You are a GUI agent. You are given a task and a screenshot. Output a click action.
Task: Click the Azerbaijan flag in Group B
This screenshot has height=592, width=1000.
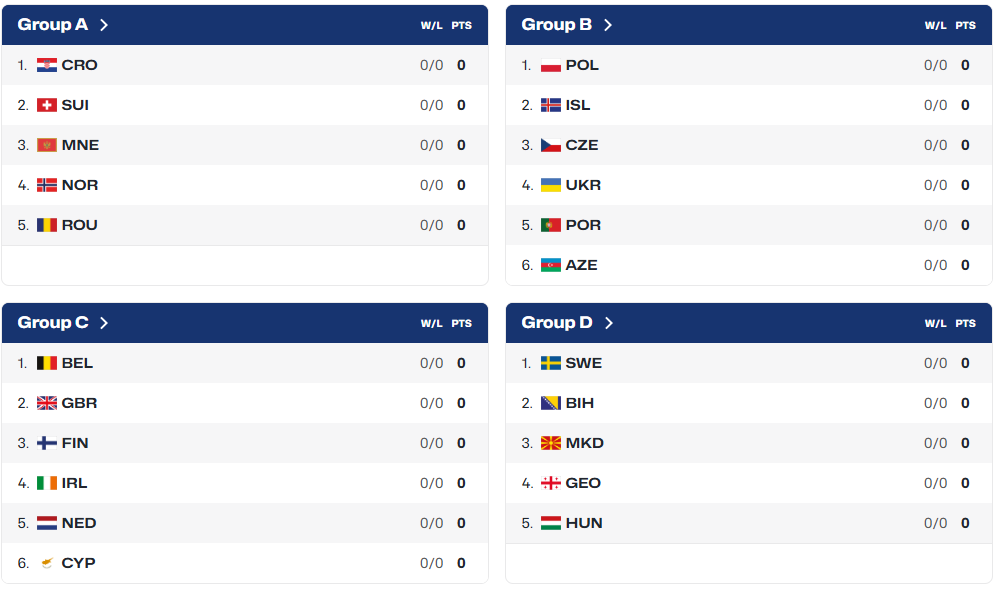[550, 265]
